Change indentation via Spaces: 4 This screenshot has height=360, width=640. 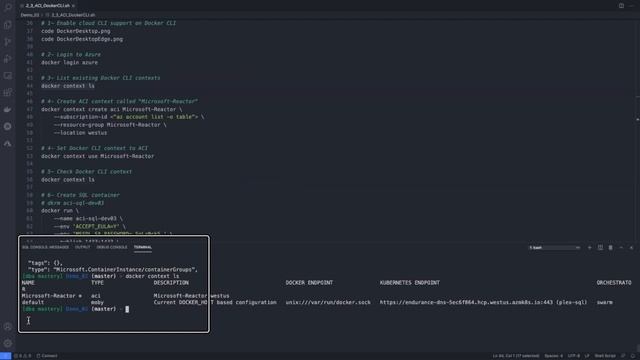(x=553, y=356)
